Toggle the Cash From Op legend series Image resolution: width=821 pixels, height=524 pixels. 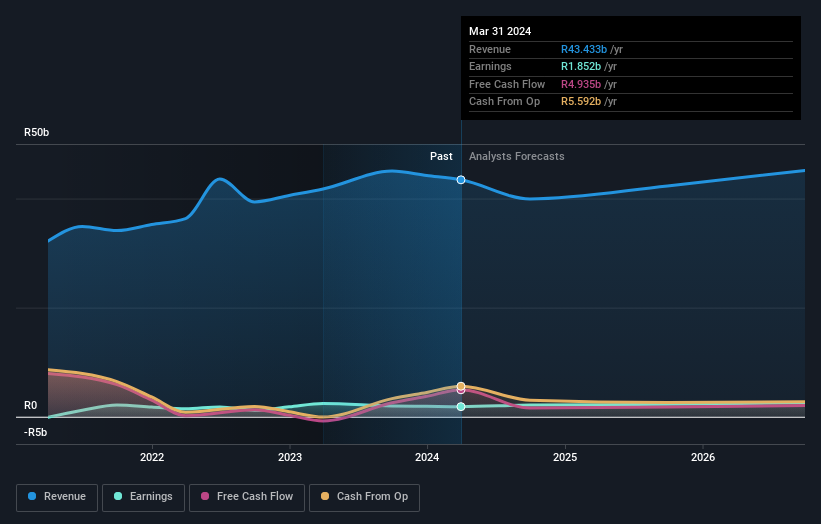coord(364,497)
